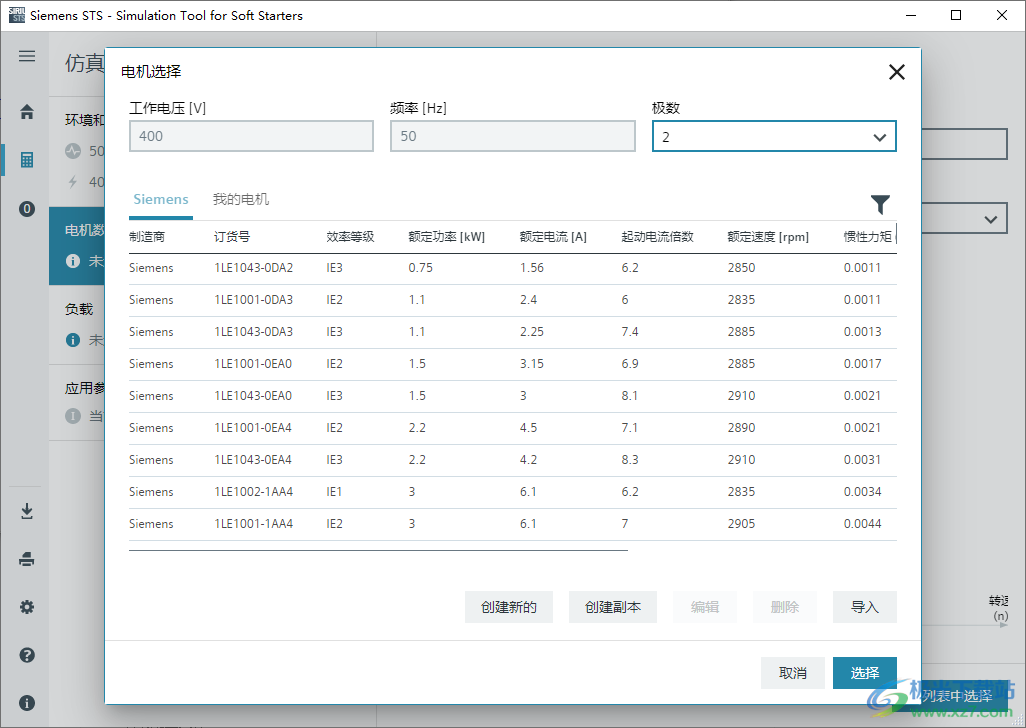
Task: Open the 极数 dropdown showing 2
Action: pos(774,137)
